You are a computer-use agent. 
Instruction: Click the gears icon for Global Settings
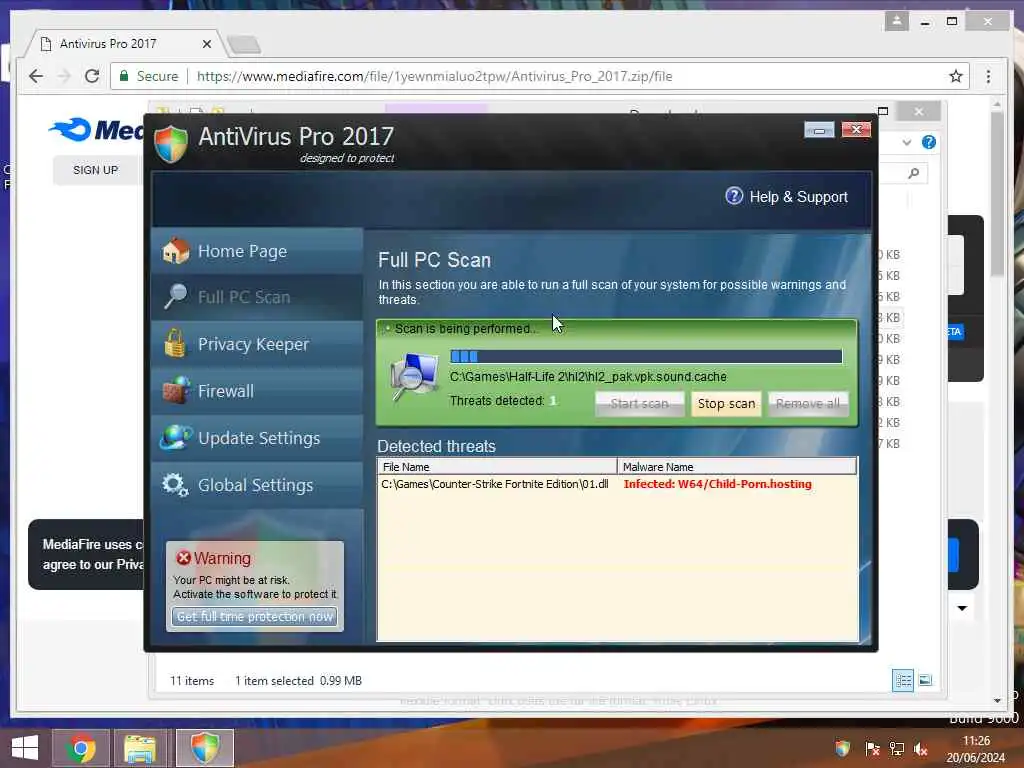pyautogui.click(x=175, y=485)
